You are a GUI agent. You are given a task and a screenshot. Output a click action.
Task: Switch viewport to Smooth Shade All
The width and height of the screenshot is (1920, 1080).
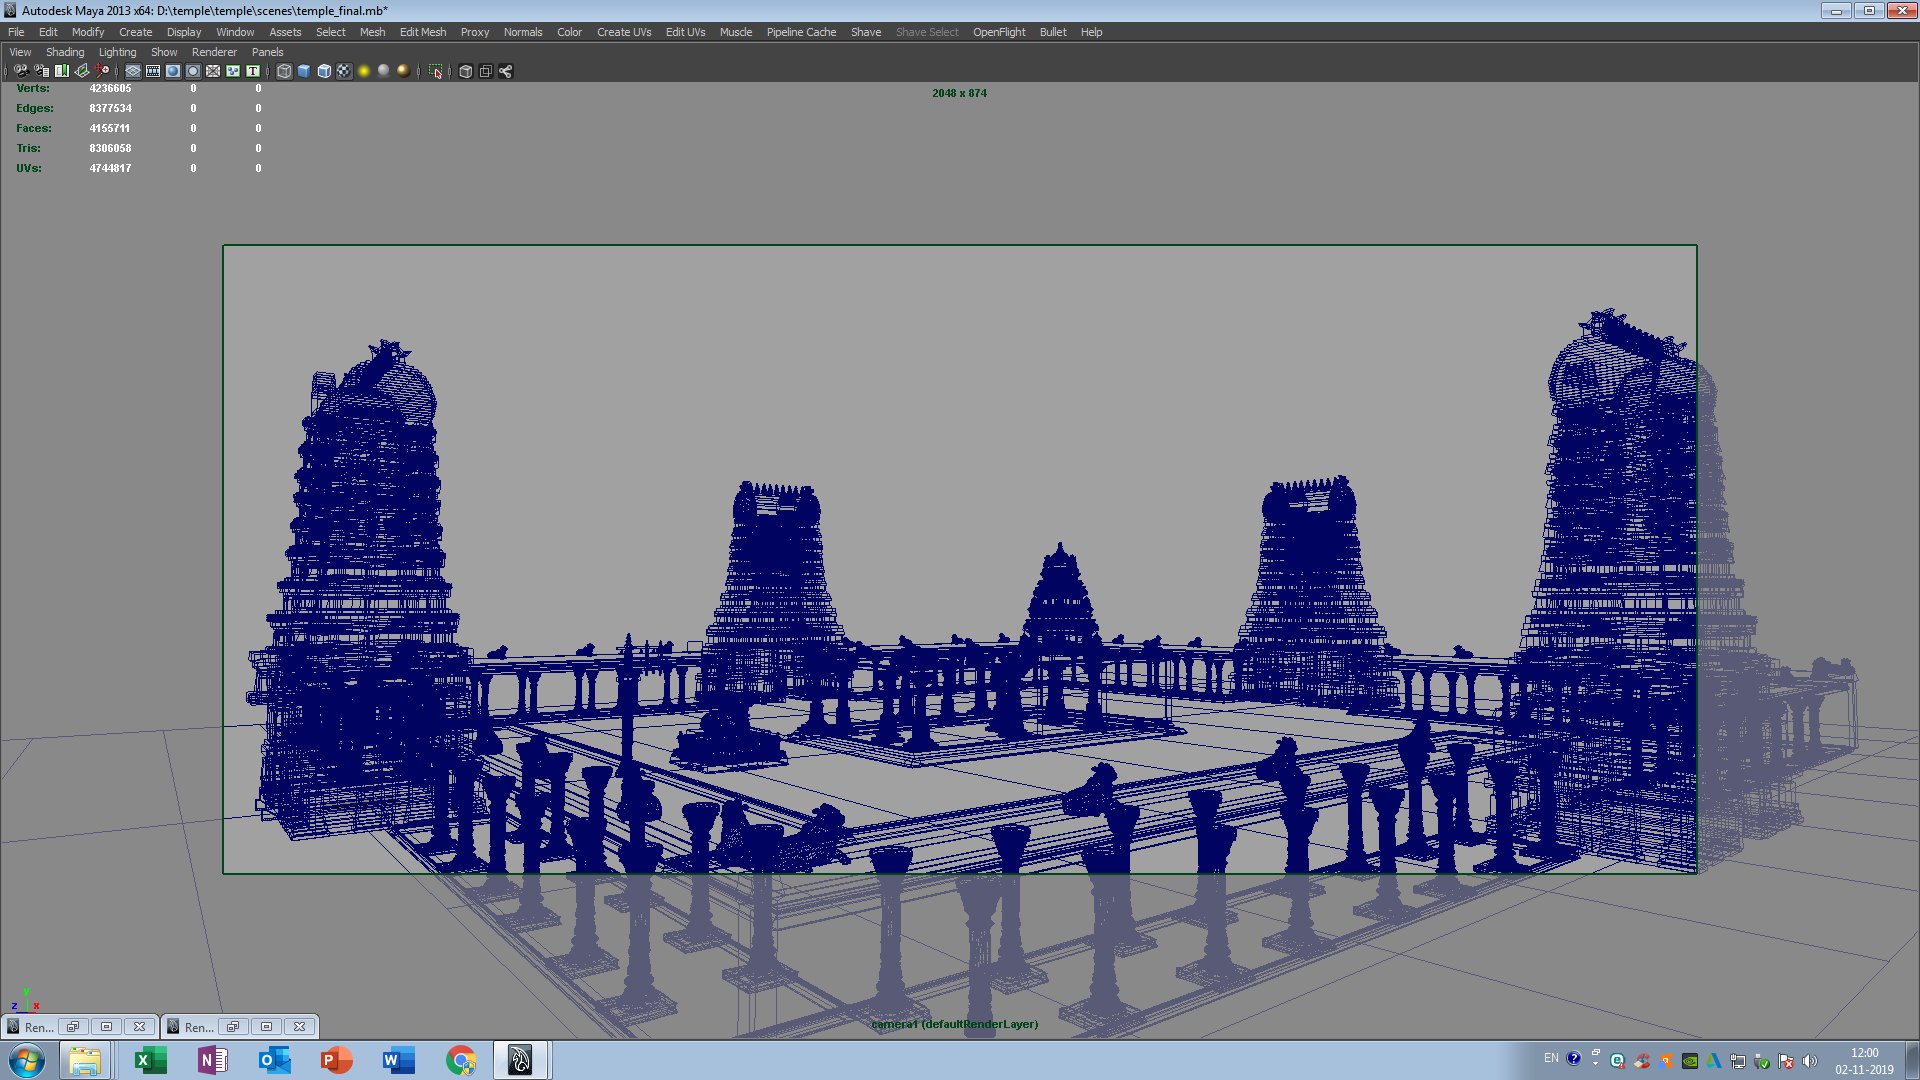tap(304, 71)
